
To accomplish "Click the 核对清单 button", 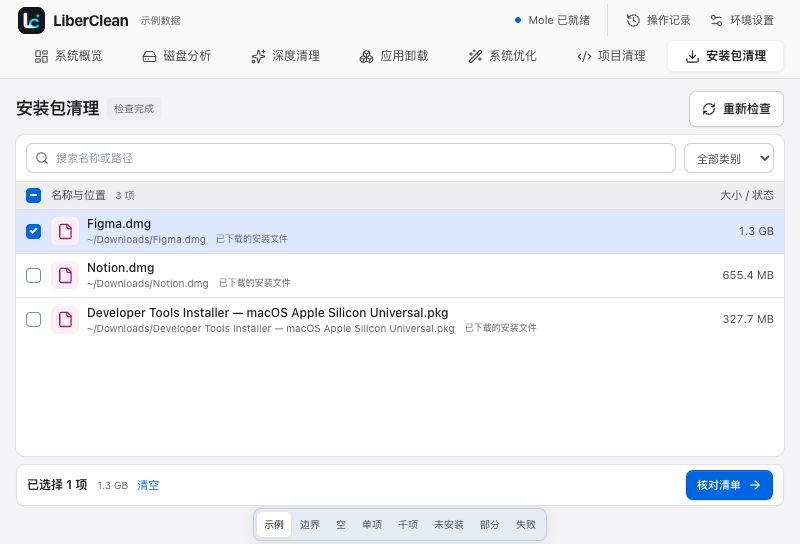I will click(x=729, y=485).
